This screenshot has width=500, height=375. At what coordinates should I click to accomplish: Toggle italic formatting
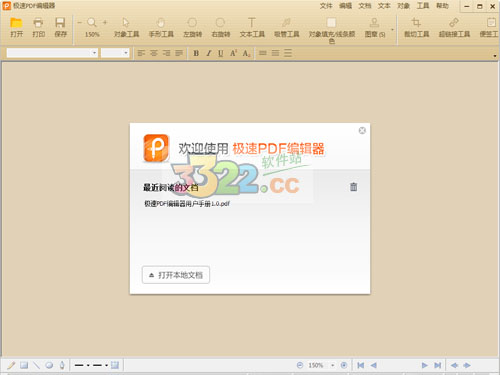pos(209,53)
